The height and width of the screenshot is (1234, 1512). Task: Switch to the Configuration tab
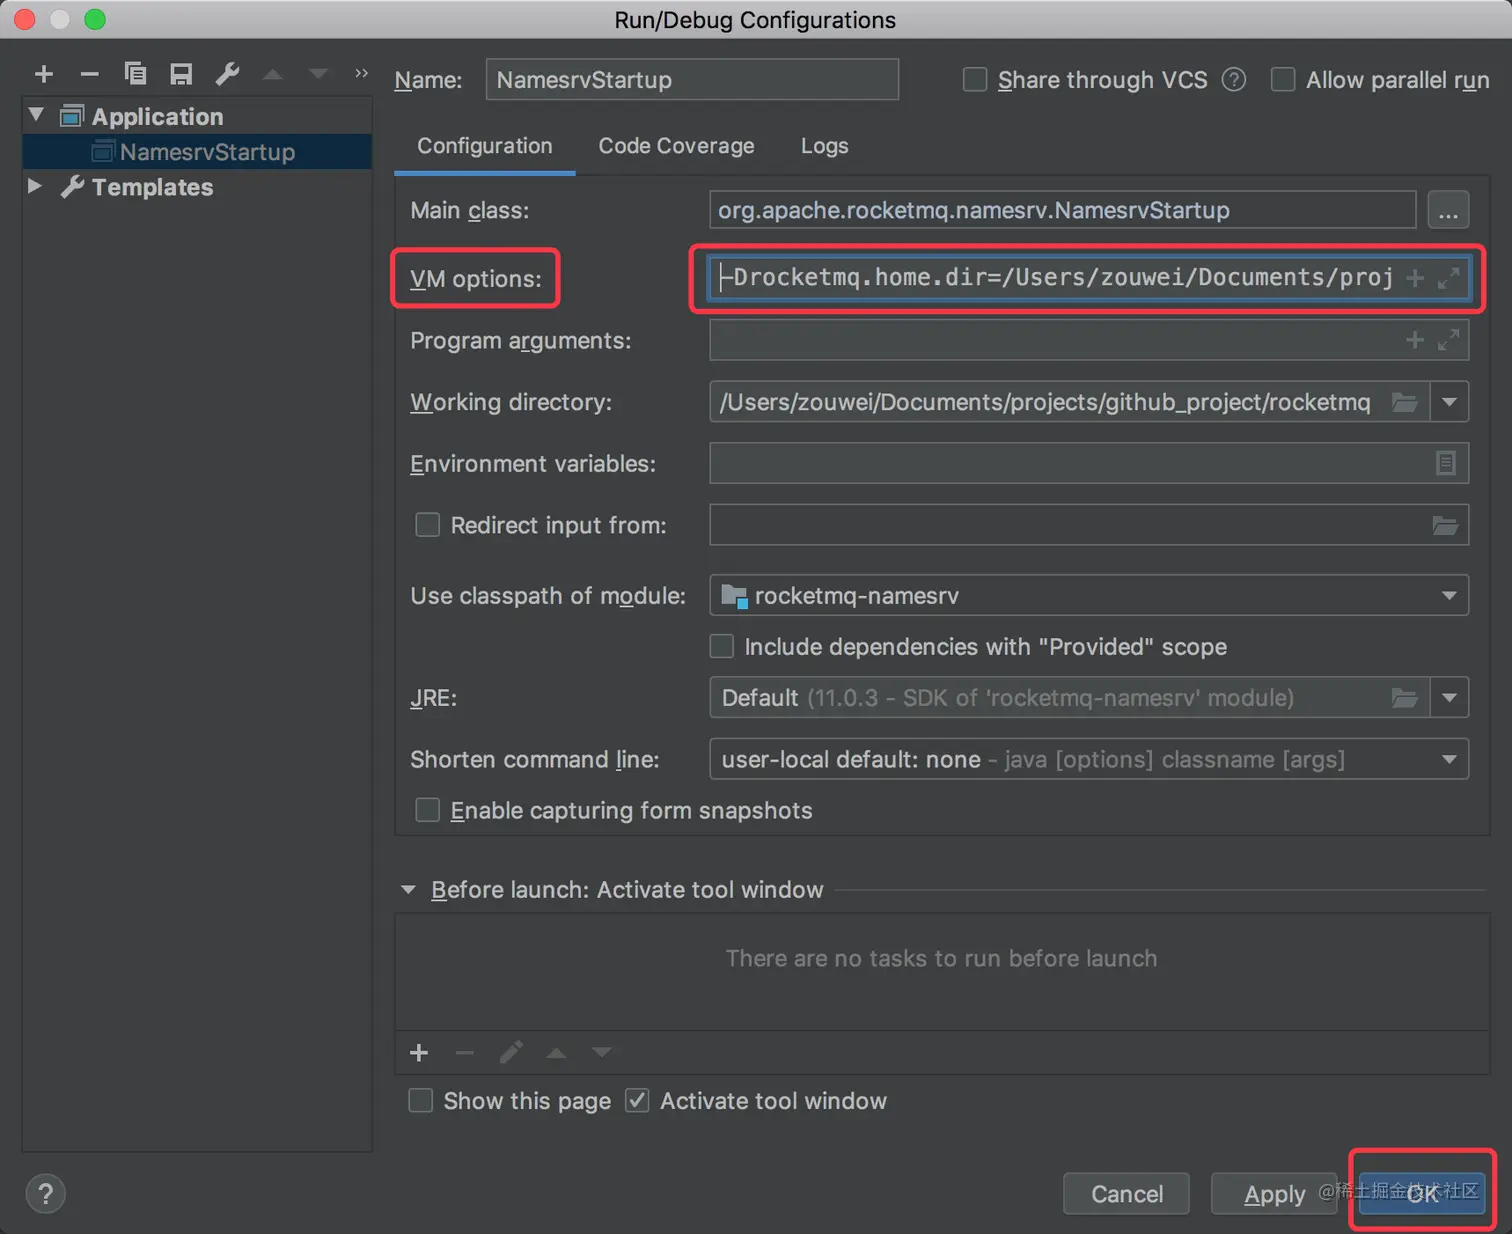coord(485,146)
